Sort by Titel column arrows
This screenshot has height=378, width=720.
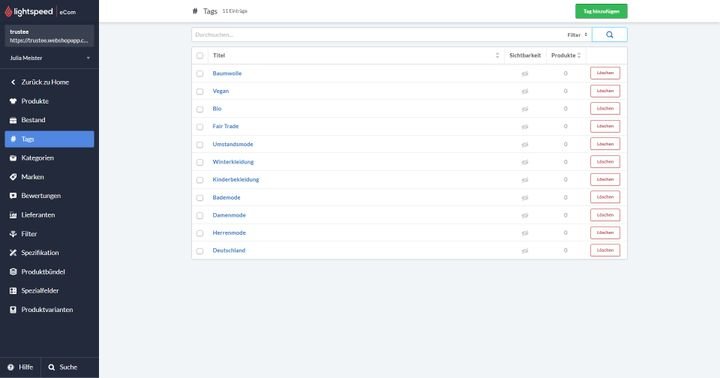pyautogui.click(x=497, y=56)
